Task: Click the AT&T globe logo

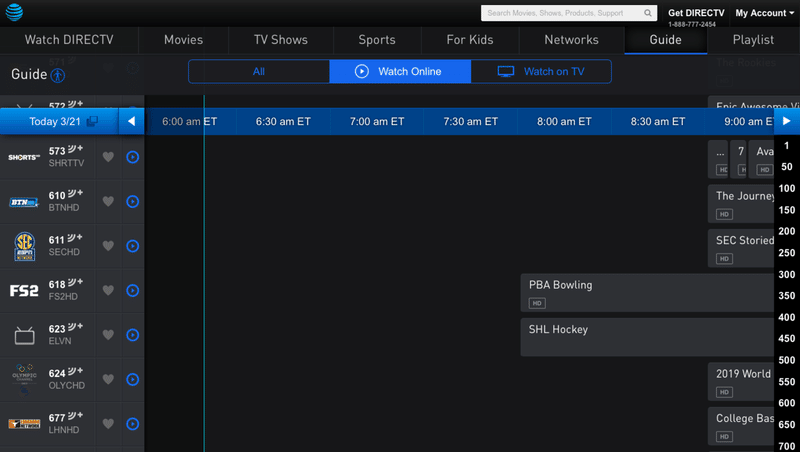Action: coord(14,12)
